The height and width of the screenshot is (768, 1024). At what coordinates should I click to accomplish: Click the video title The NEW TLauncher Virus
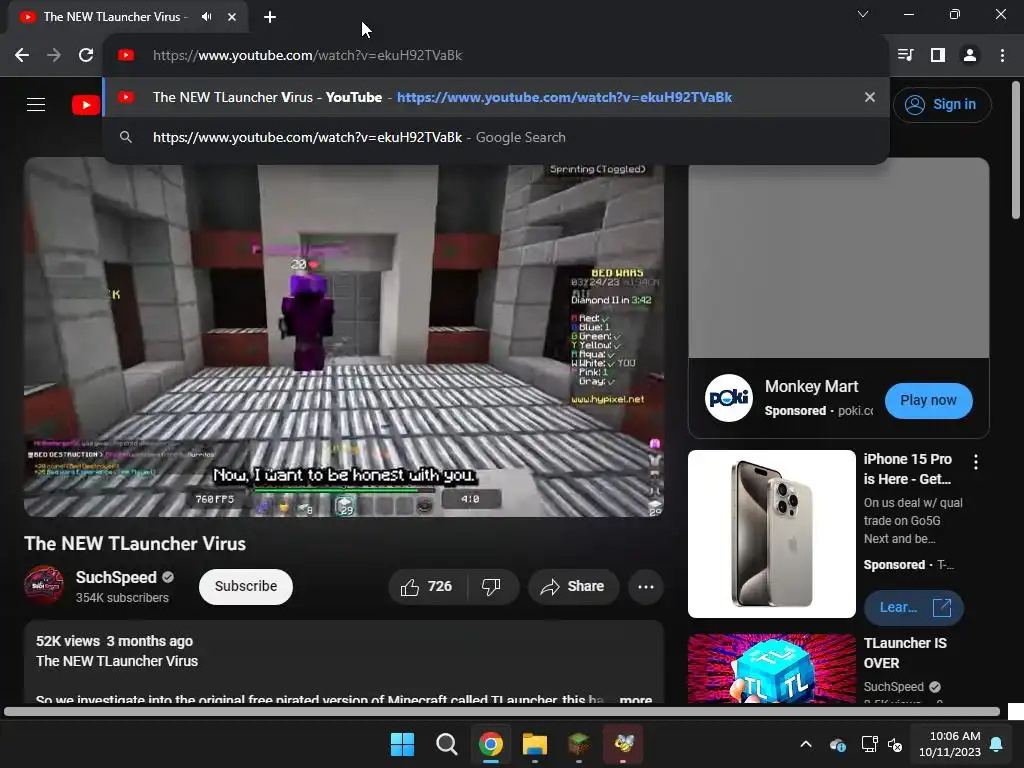[135, 543]
